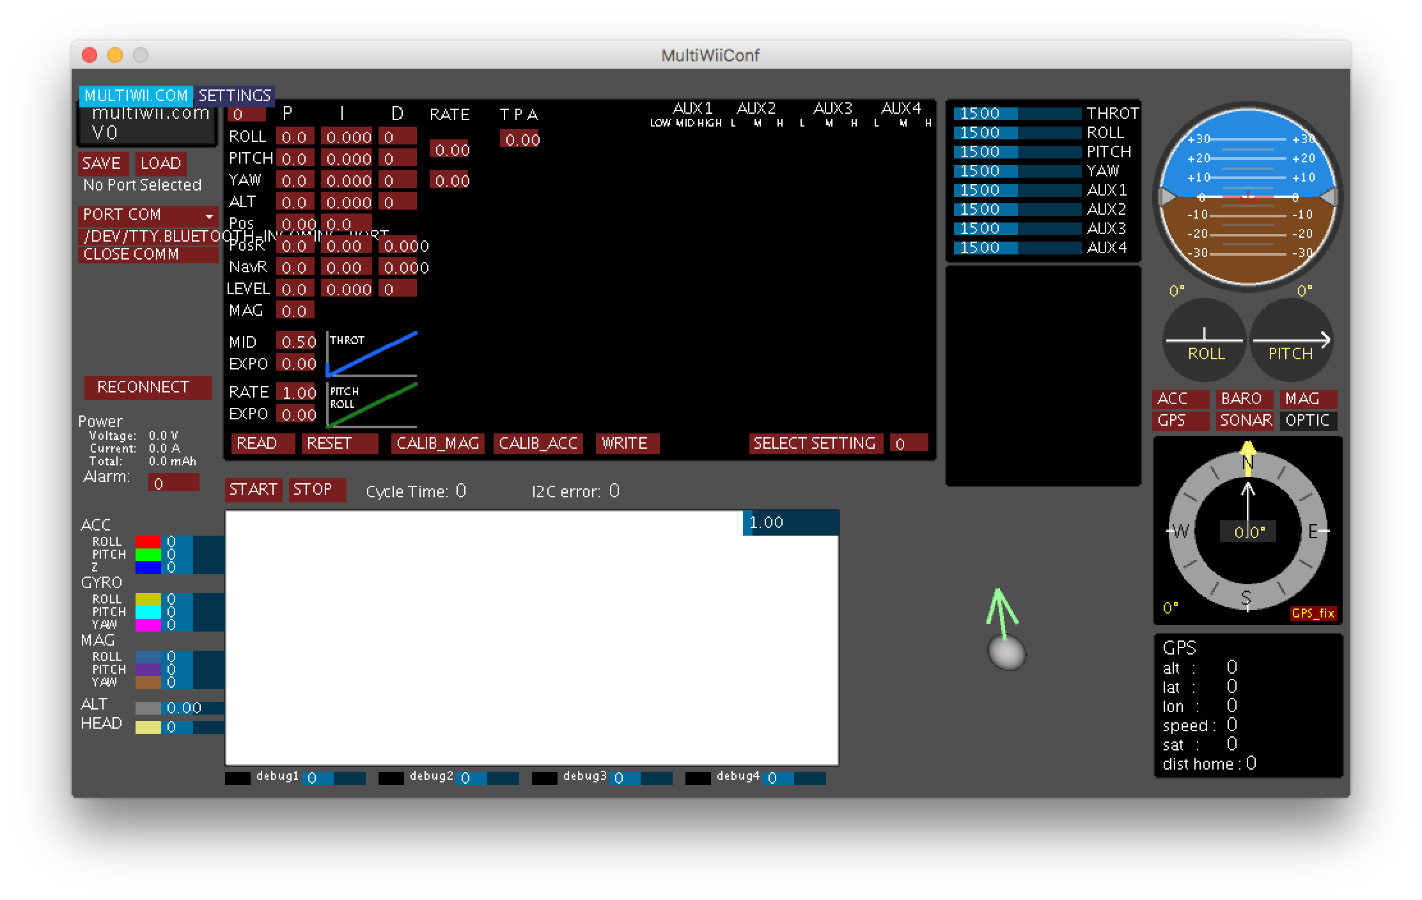
Task: Toggle the magenta GYRO YAW graph swatch
Action: click(148, 625)
